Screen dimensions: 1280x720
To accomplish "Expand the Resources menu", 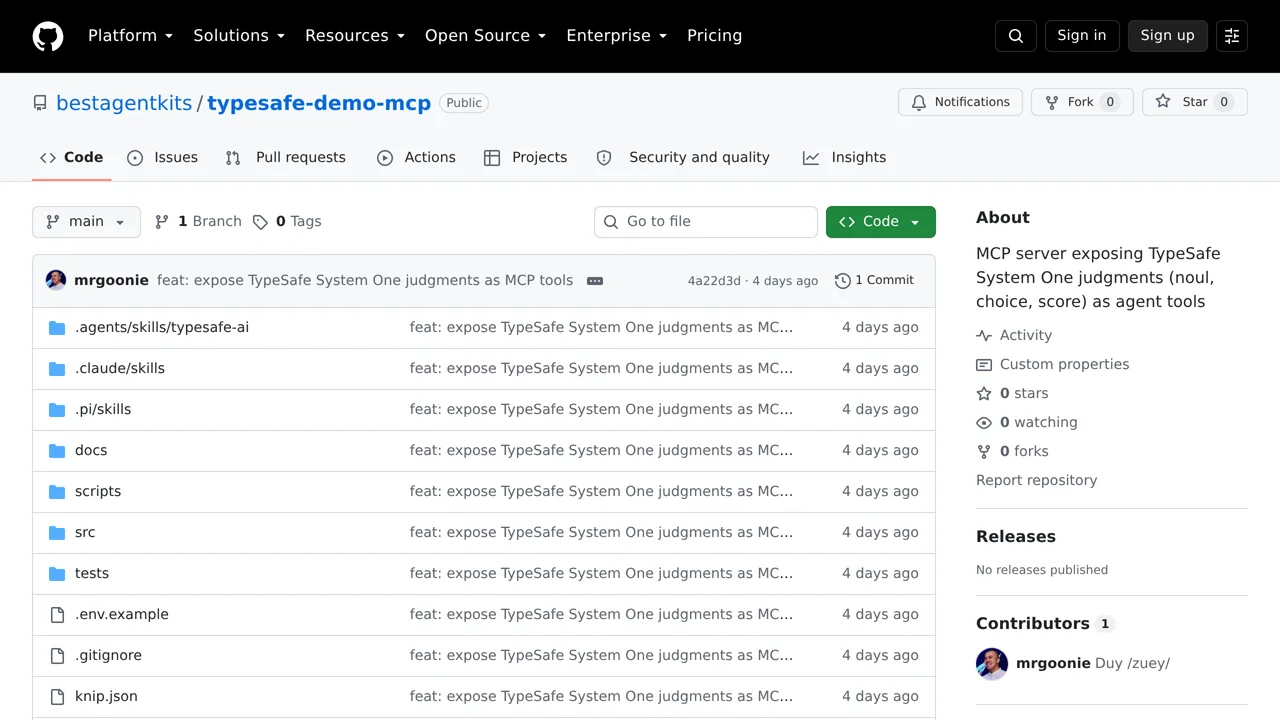I will tap(355, 36).
